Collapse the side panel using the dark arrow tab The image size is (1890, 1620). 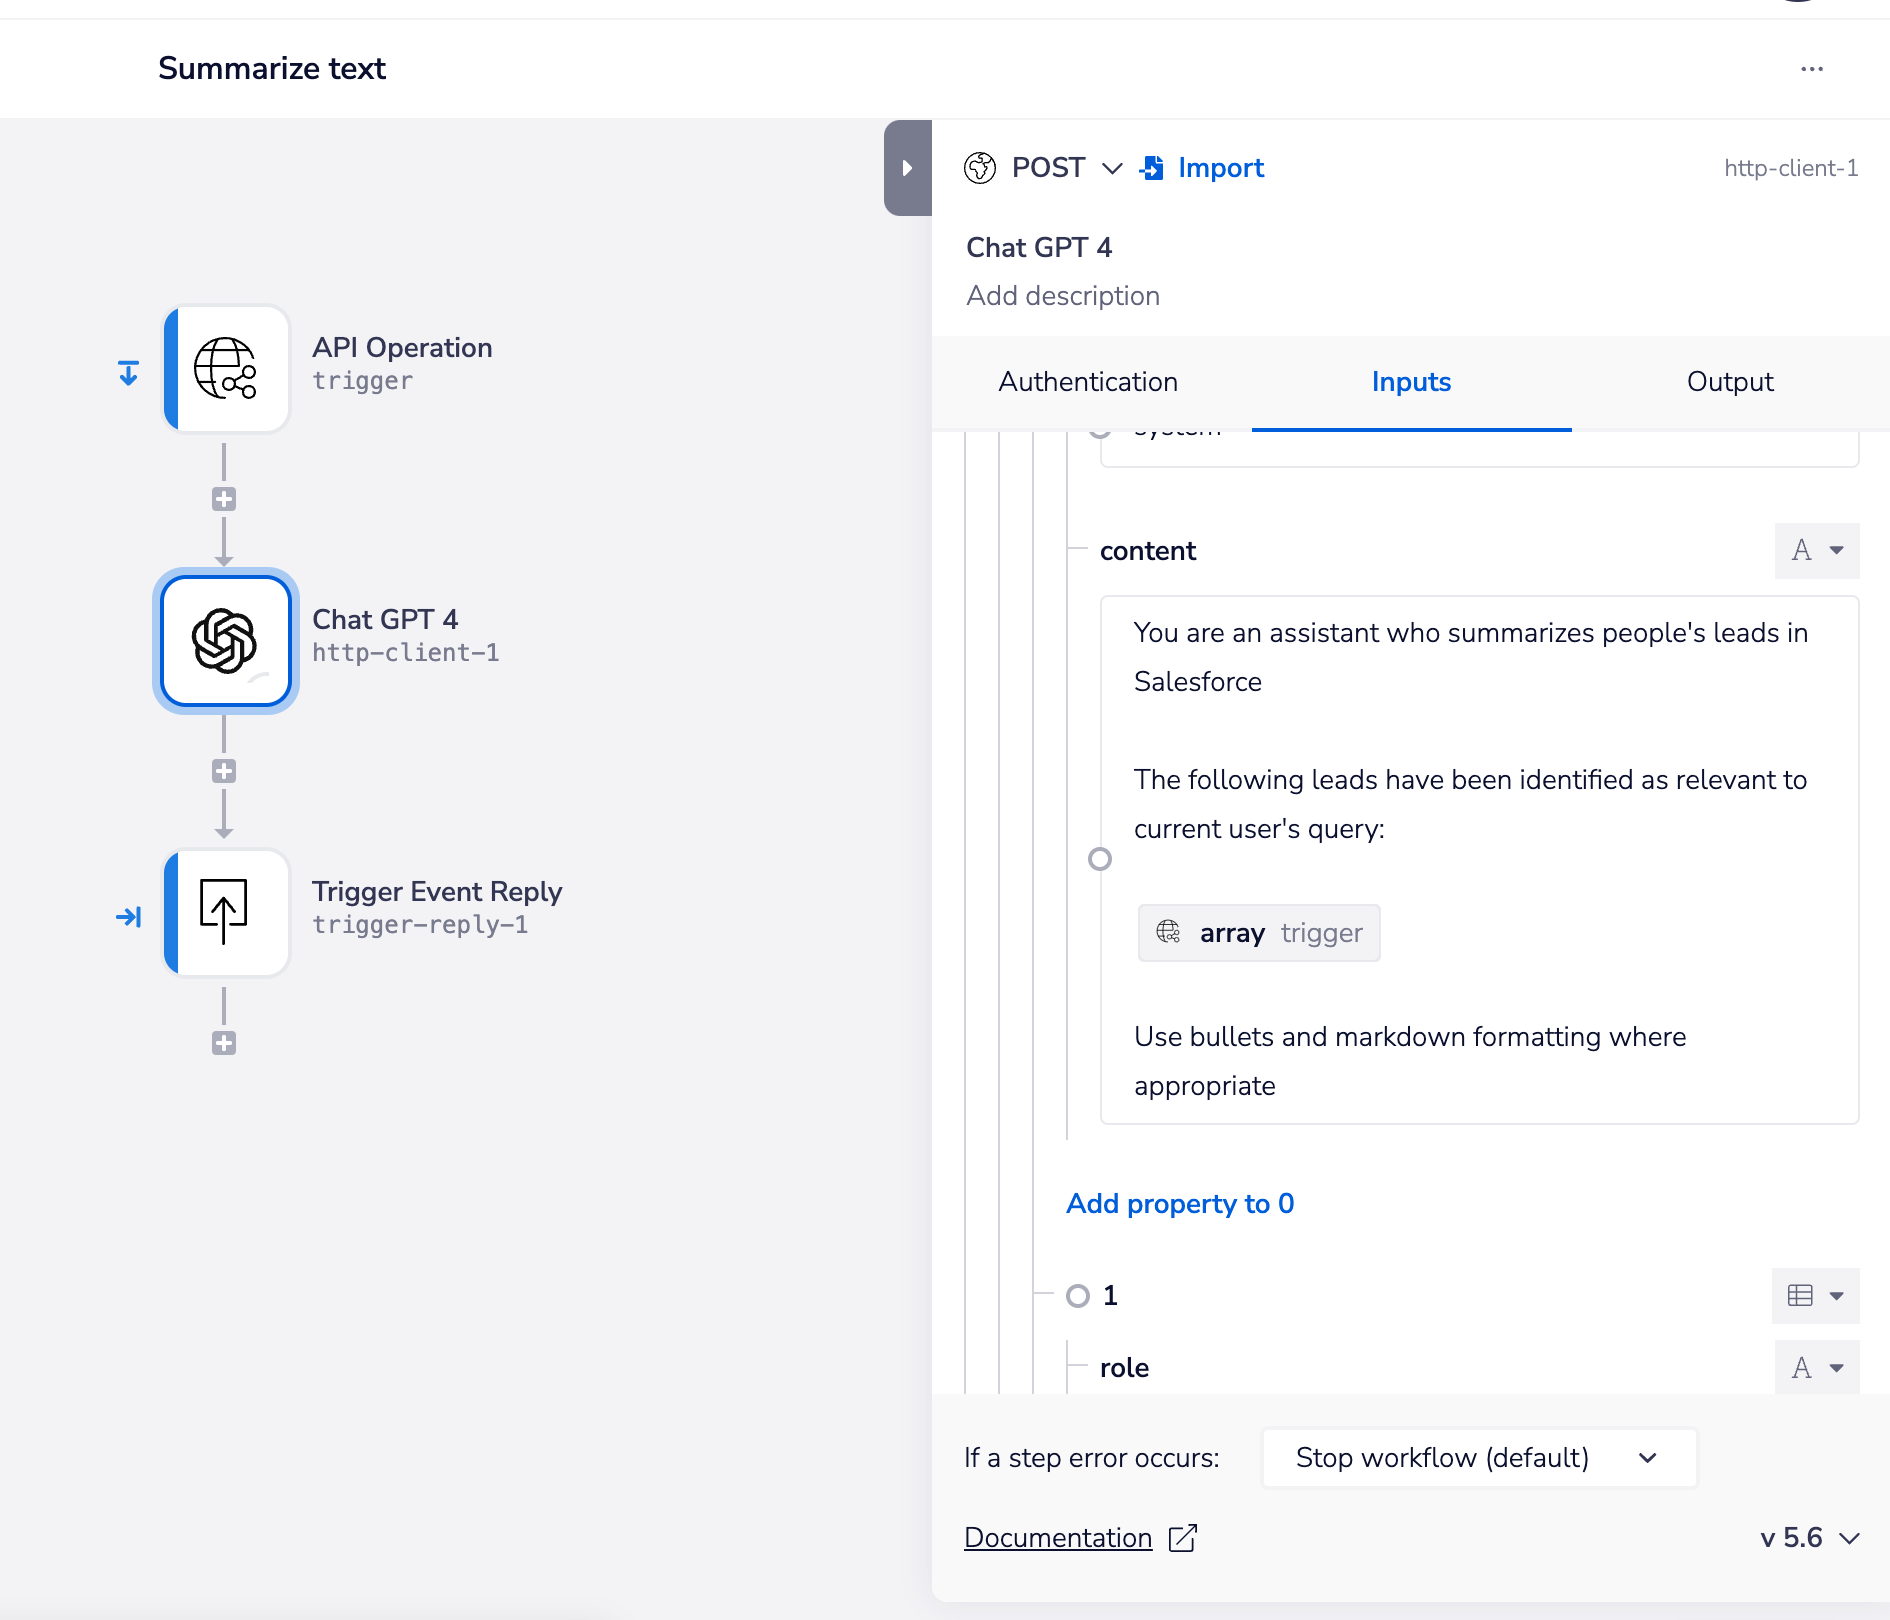[x=907, y=168]
